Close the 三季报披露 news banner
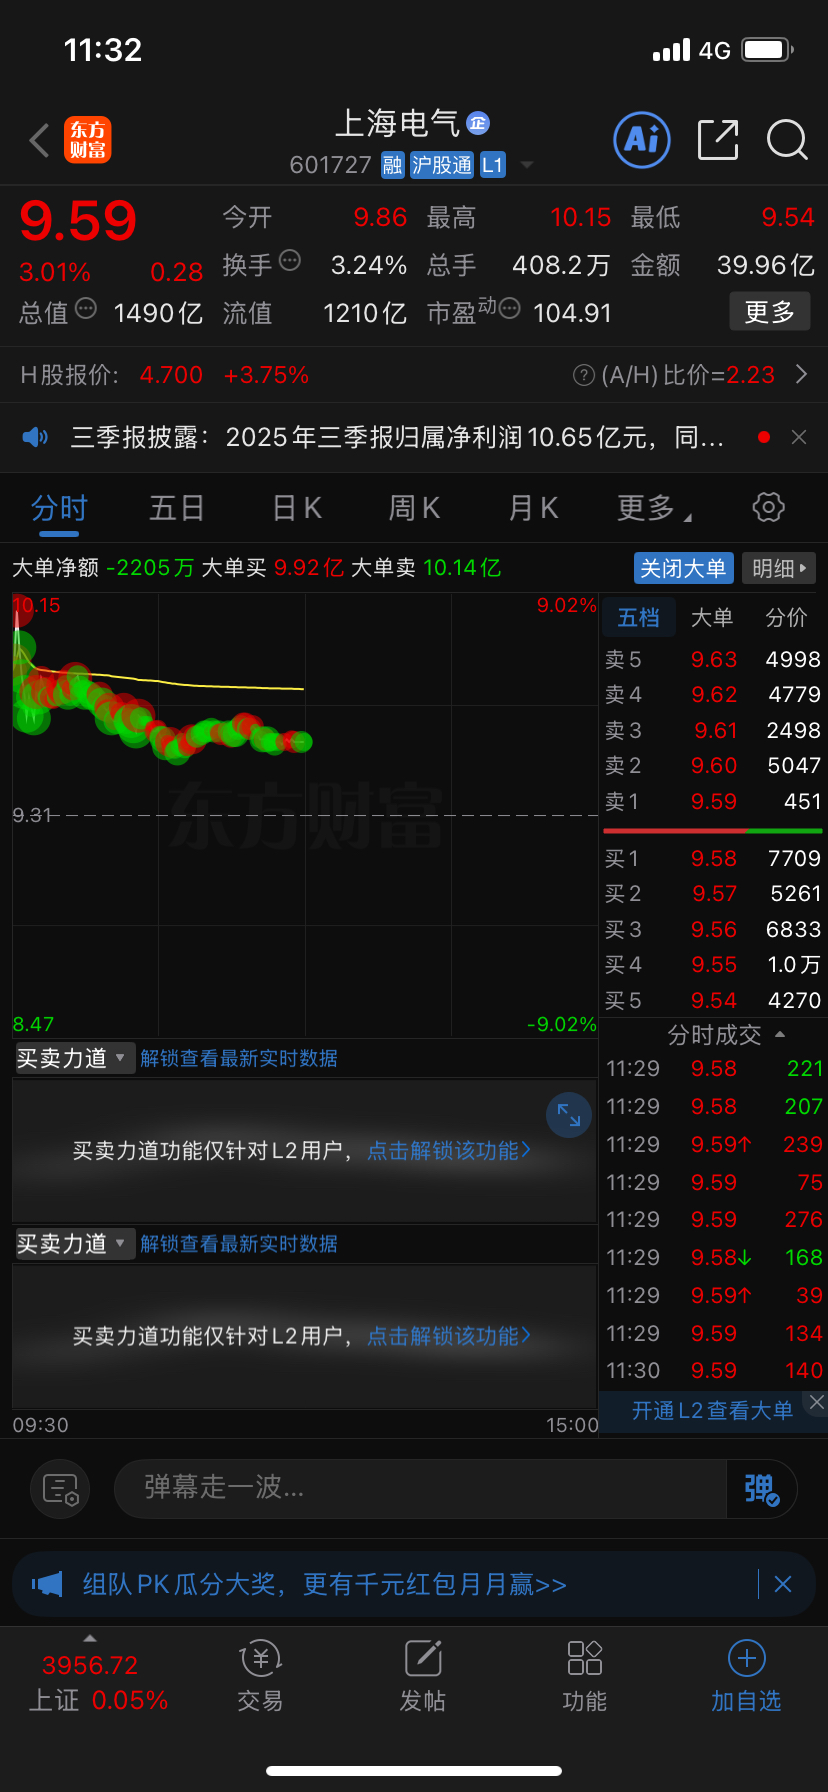 [799, 437]
